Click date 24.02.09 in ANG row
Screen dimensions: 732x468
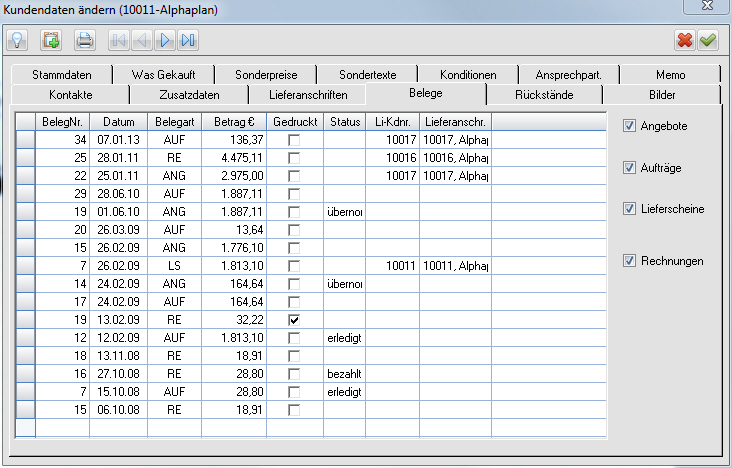point(119,284)
